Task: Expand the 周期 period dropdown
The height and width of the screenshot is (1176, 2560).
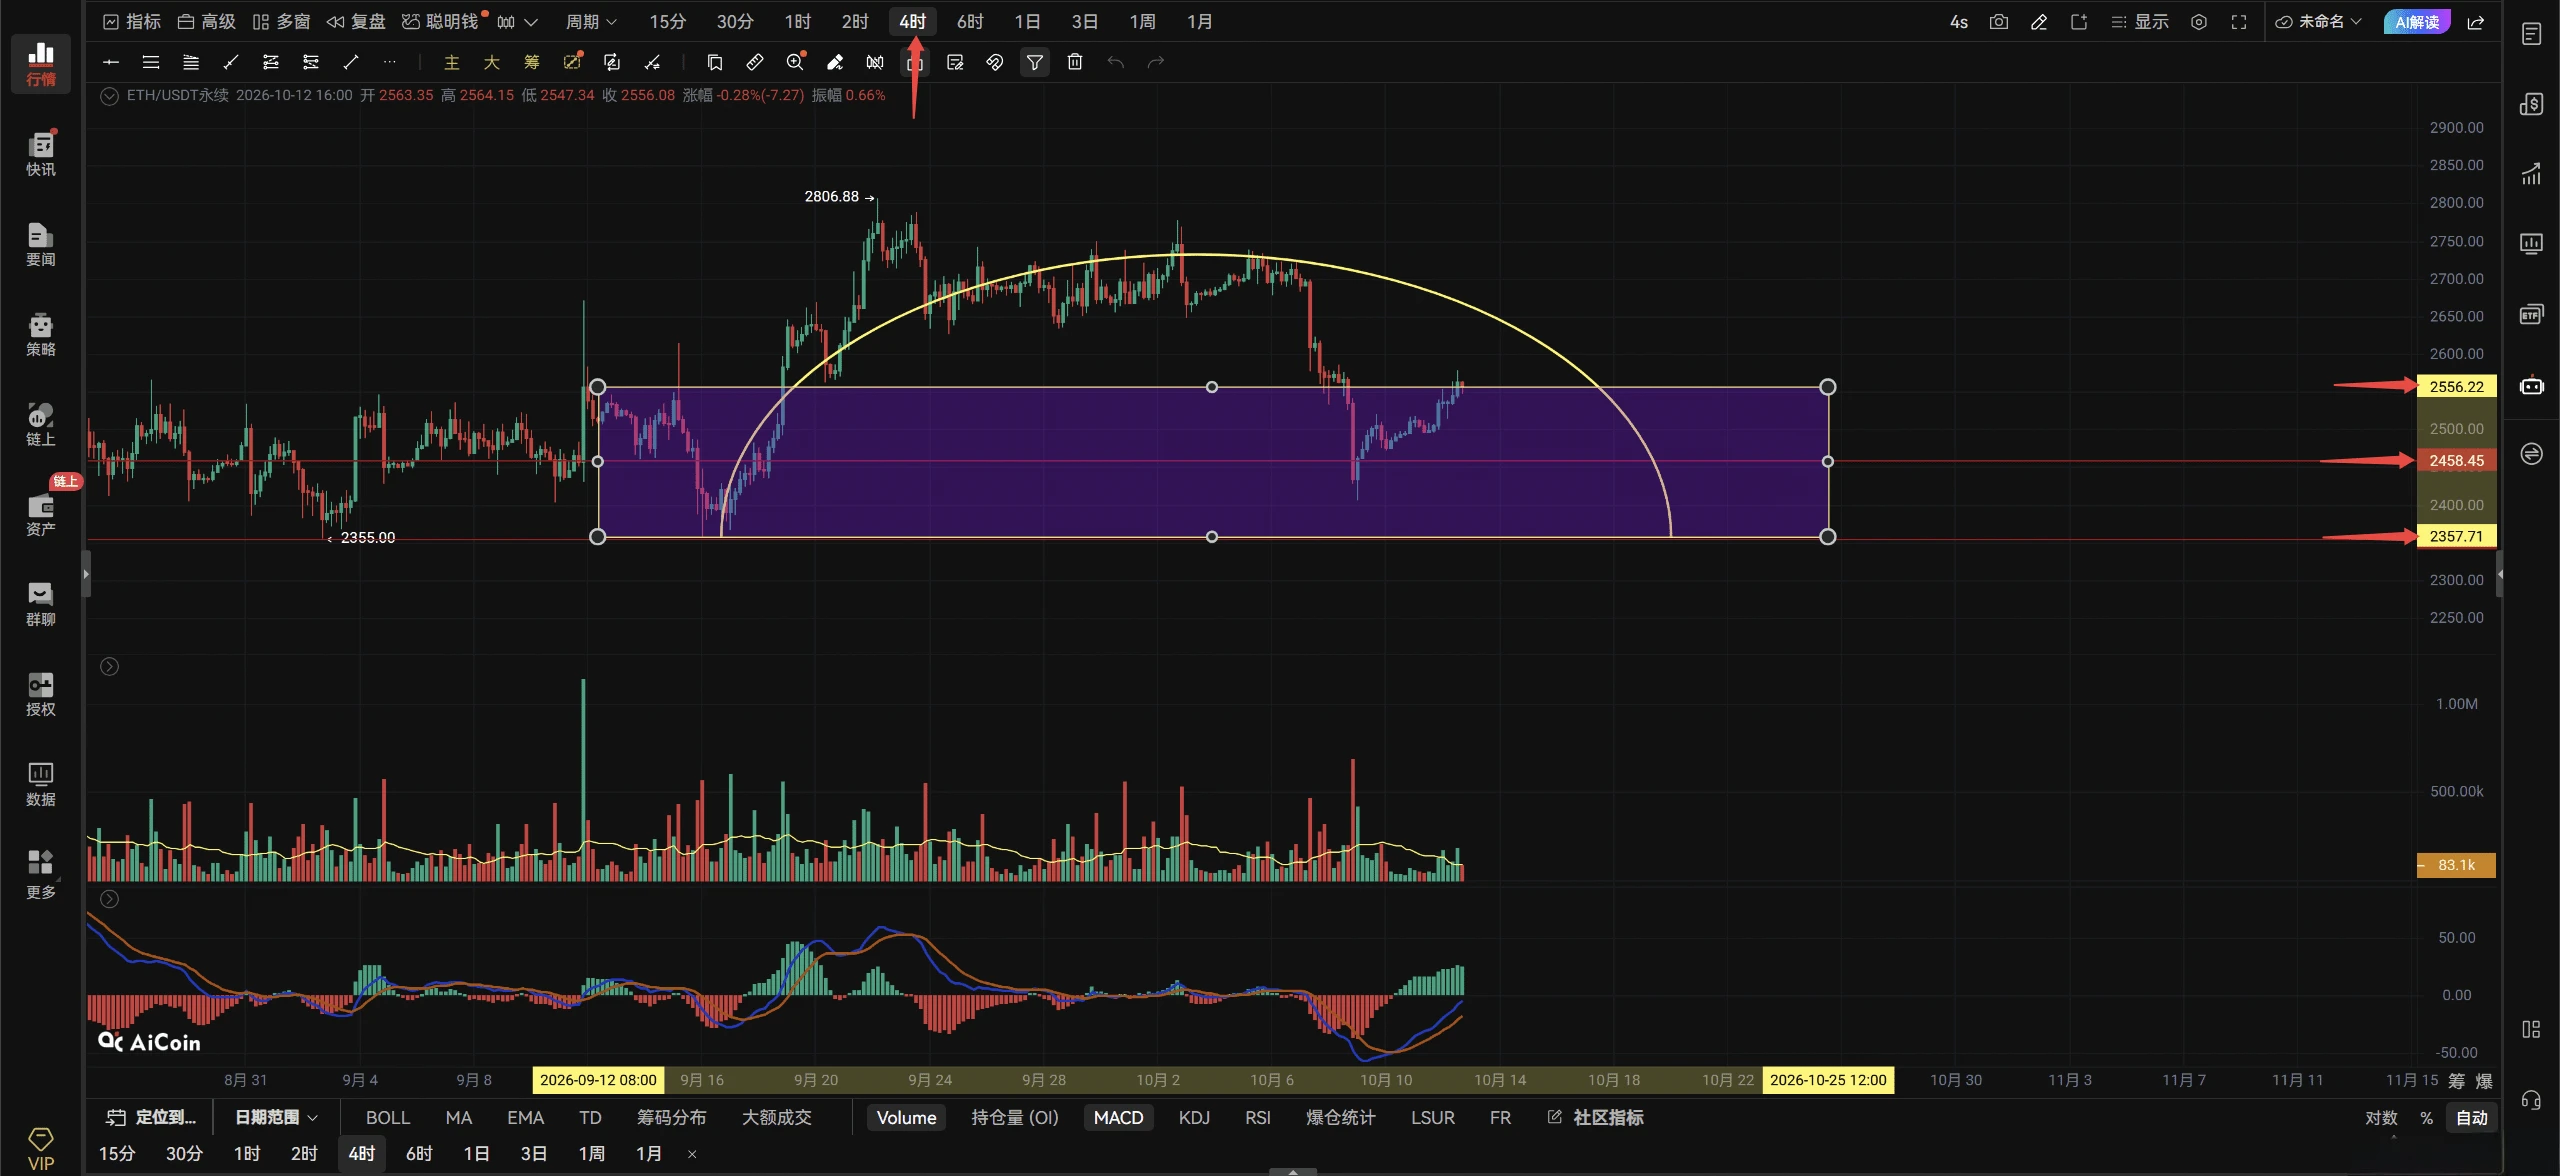Action: click(591, 22)
